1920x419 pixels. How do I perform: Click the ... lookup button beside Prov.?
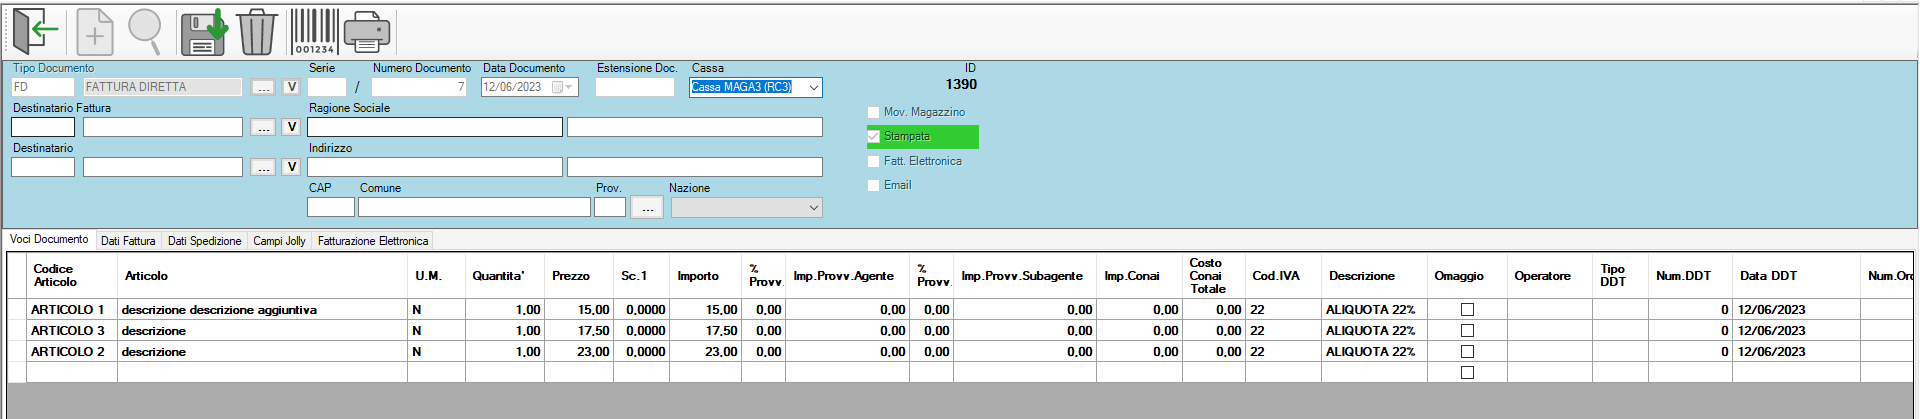pos(647,207)
